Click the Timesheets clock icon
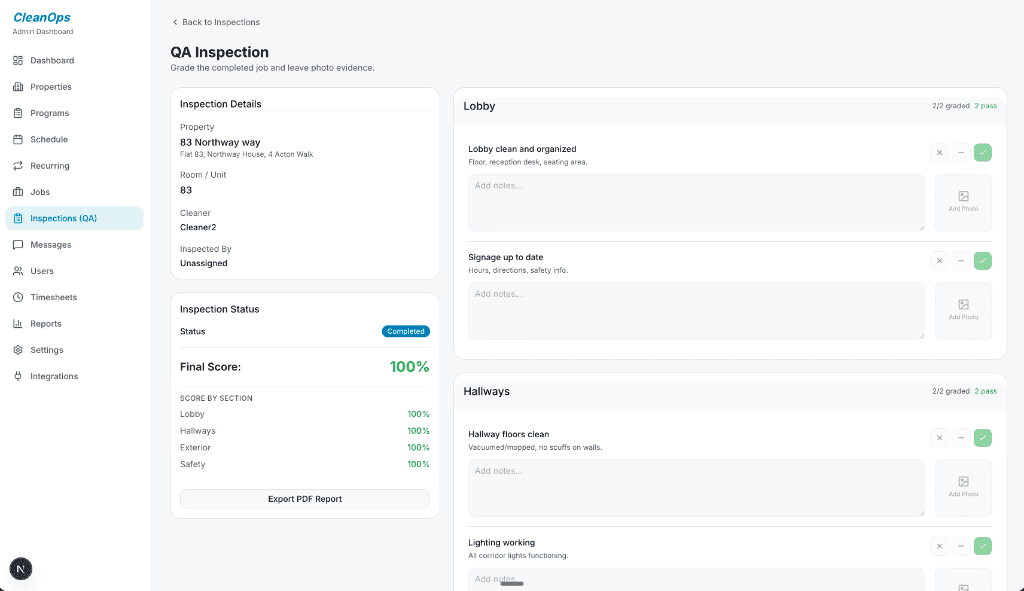1024x591 pixels. pos(18,298)
